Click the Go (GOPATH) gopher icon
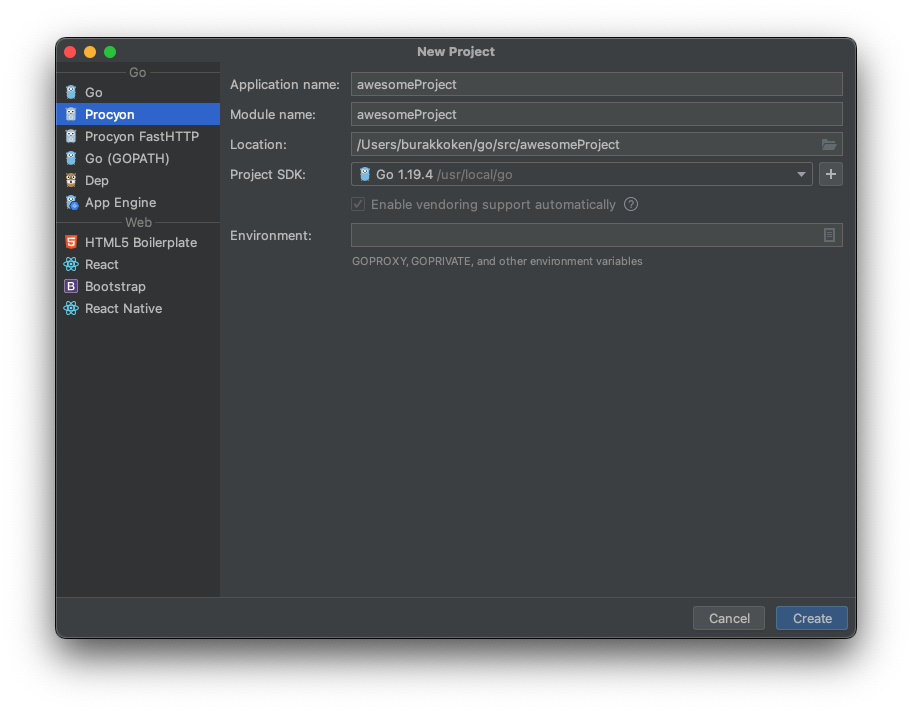Image resolution: width=912 pixels, height=712 pixels. (71, 159)
